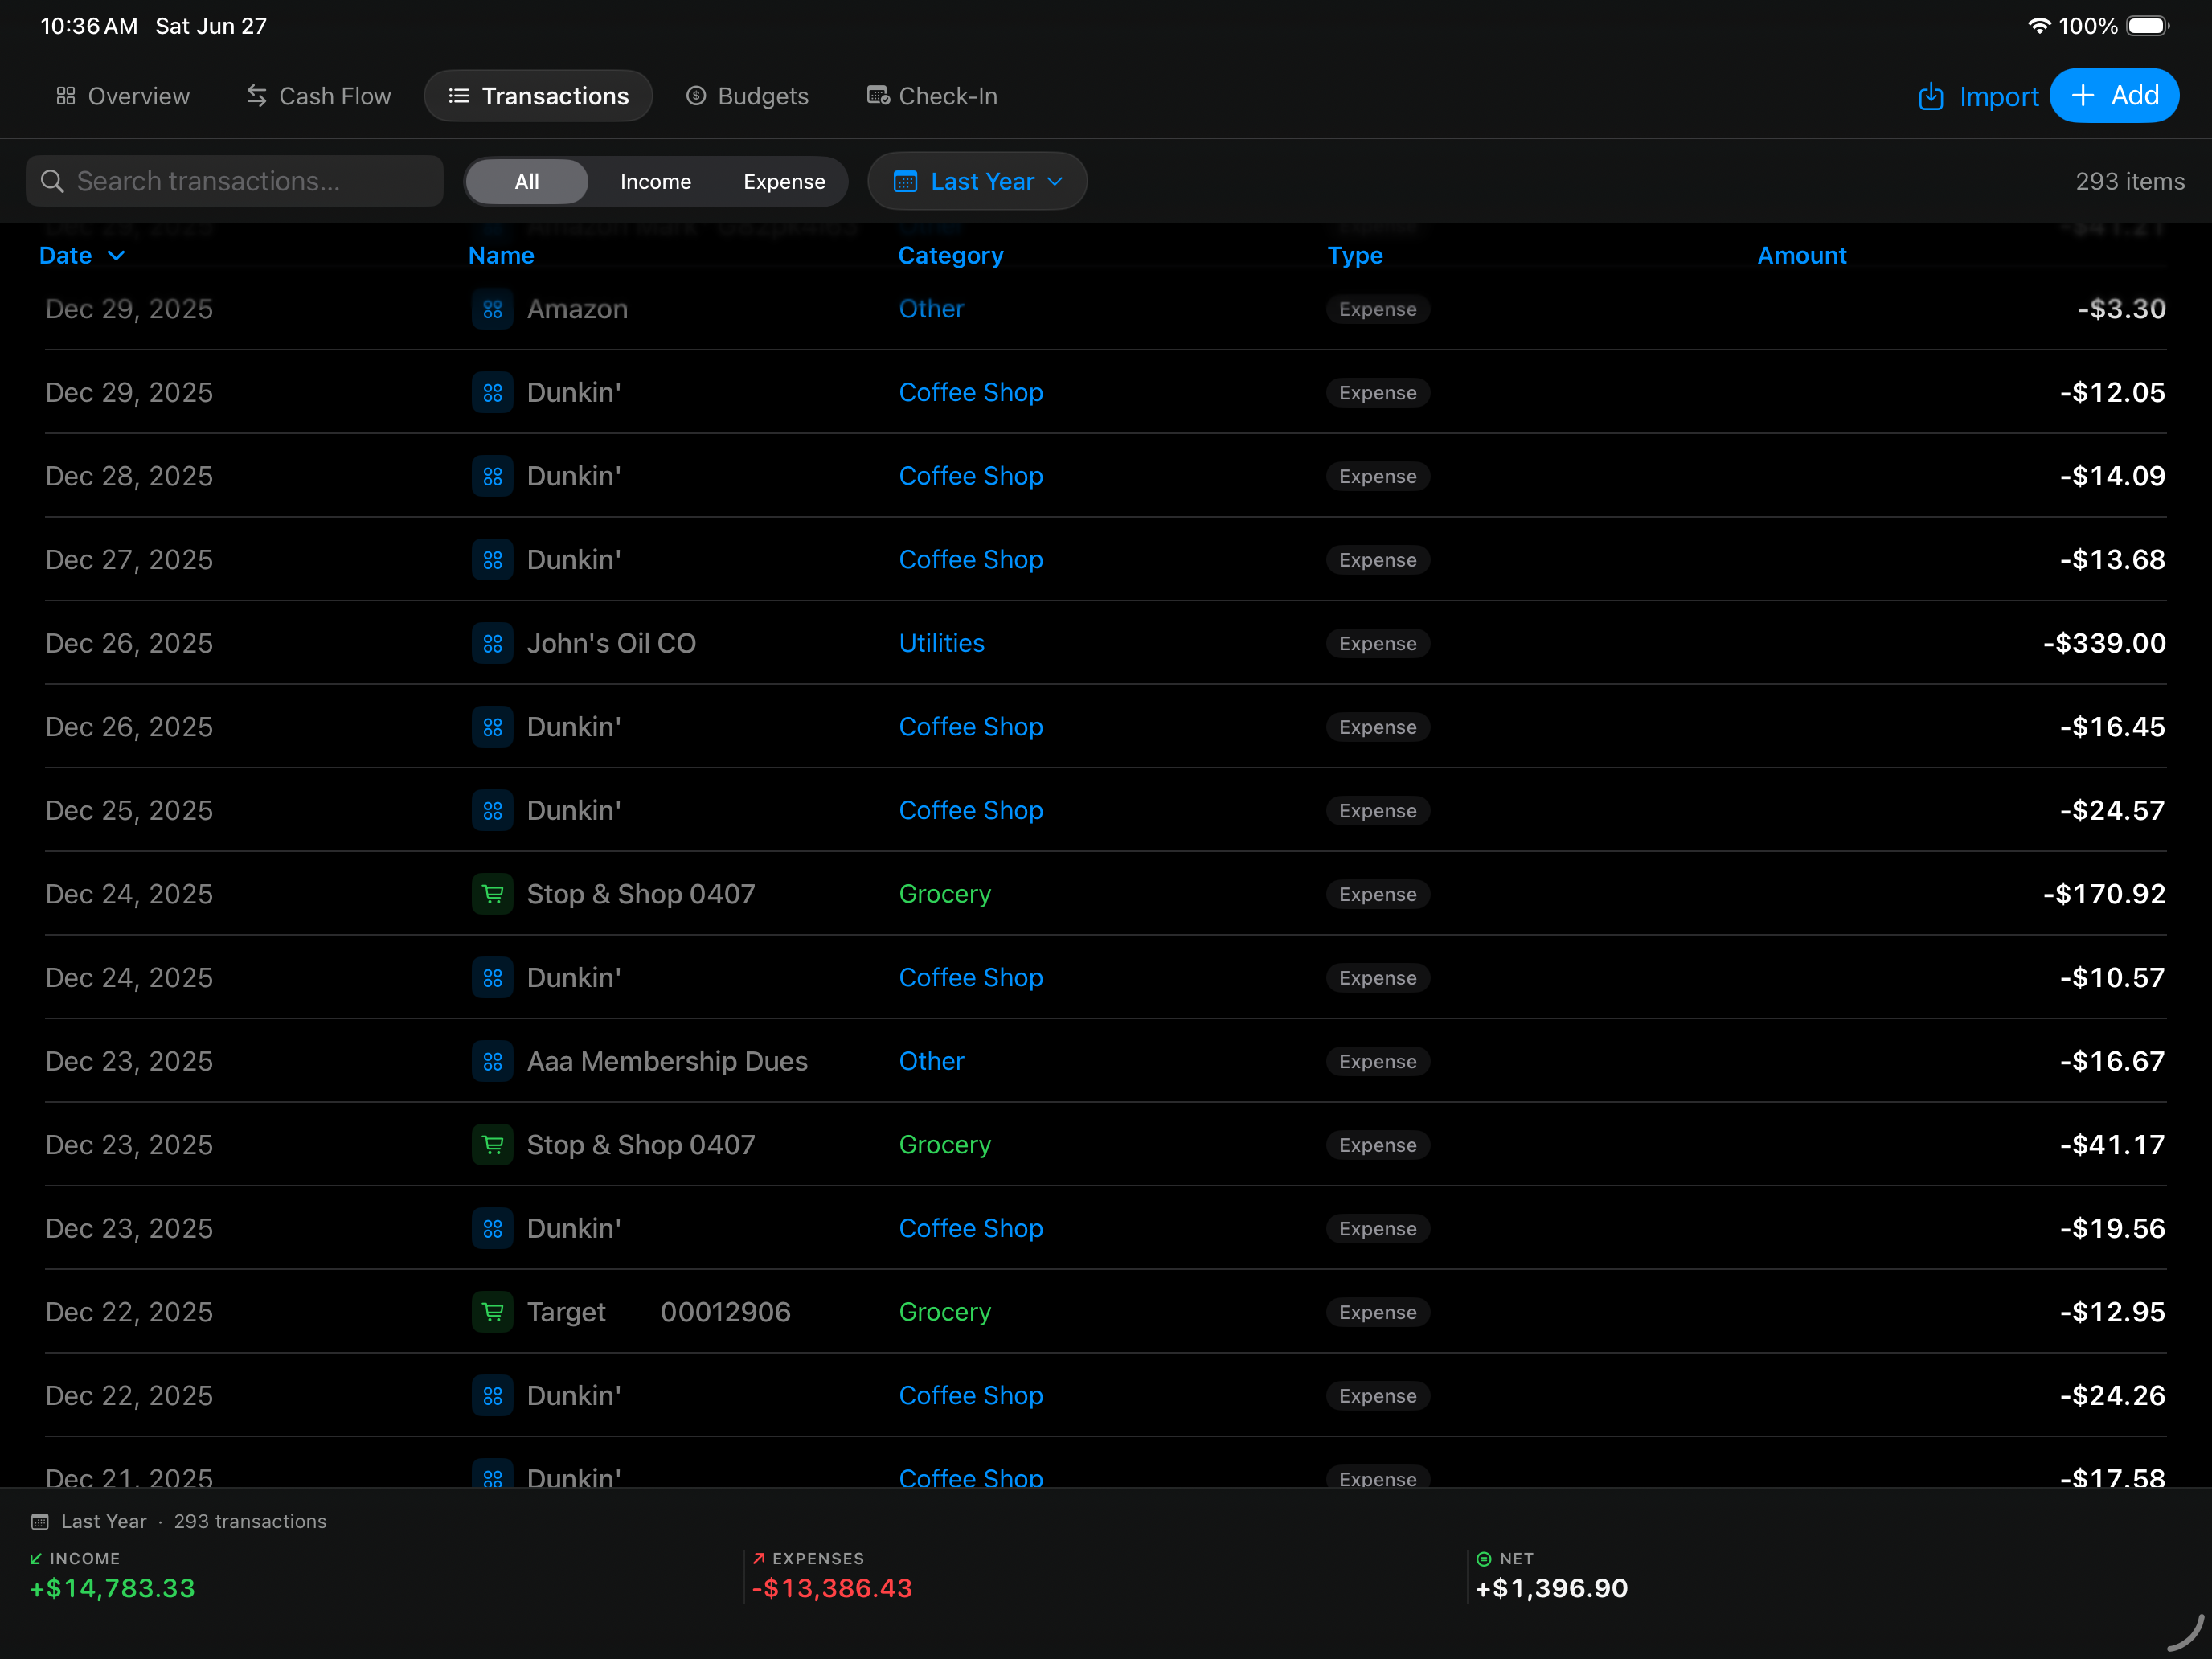Select the -$339.00 amount

tap(2104, 643)
